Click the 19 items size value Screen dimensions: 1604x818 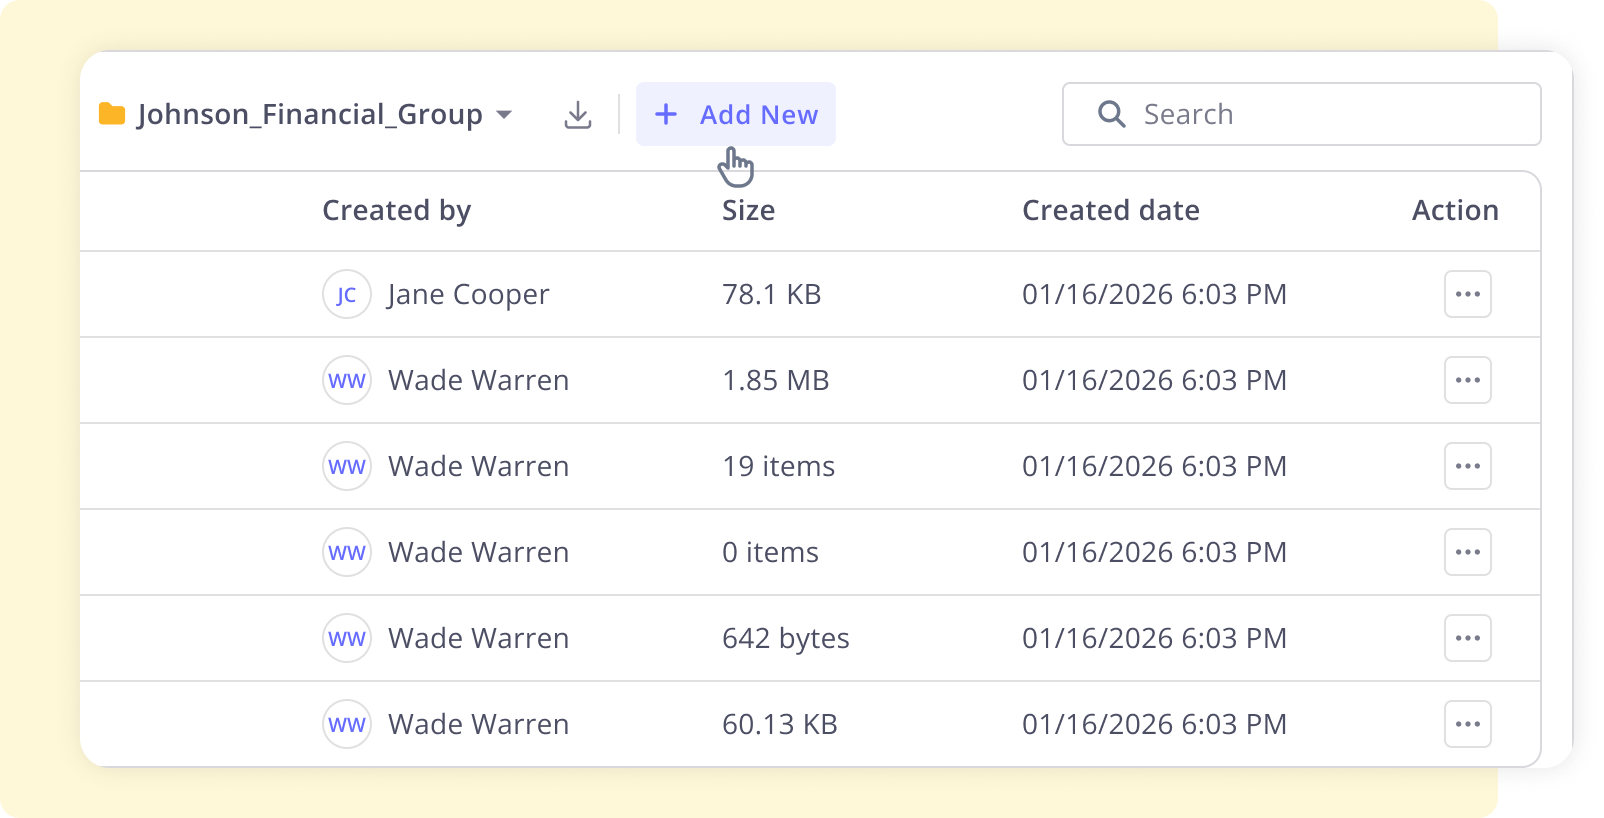[x=778, y=466]
